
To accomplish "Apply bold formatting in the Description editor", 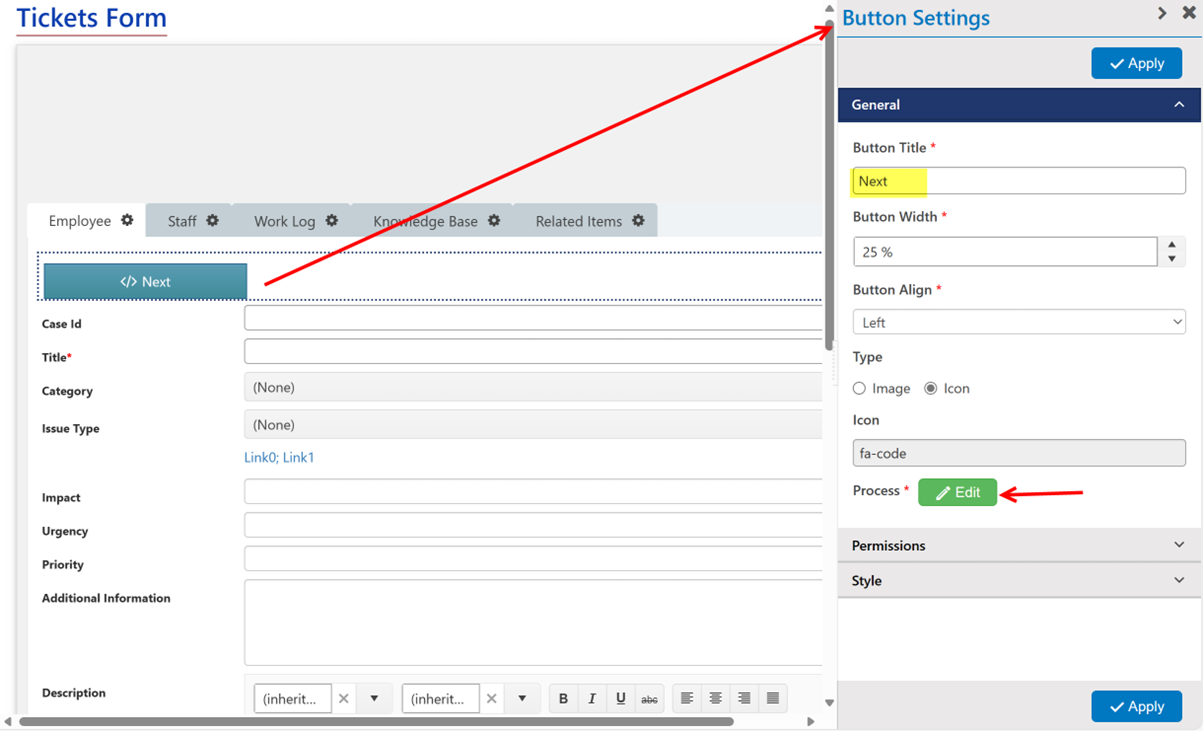I will 563,698.
